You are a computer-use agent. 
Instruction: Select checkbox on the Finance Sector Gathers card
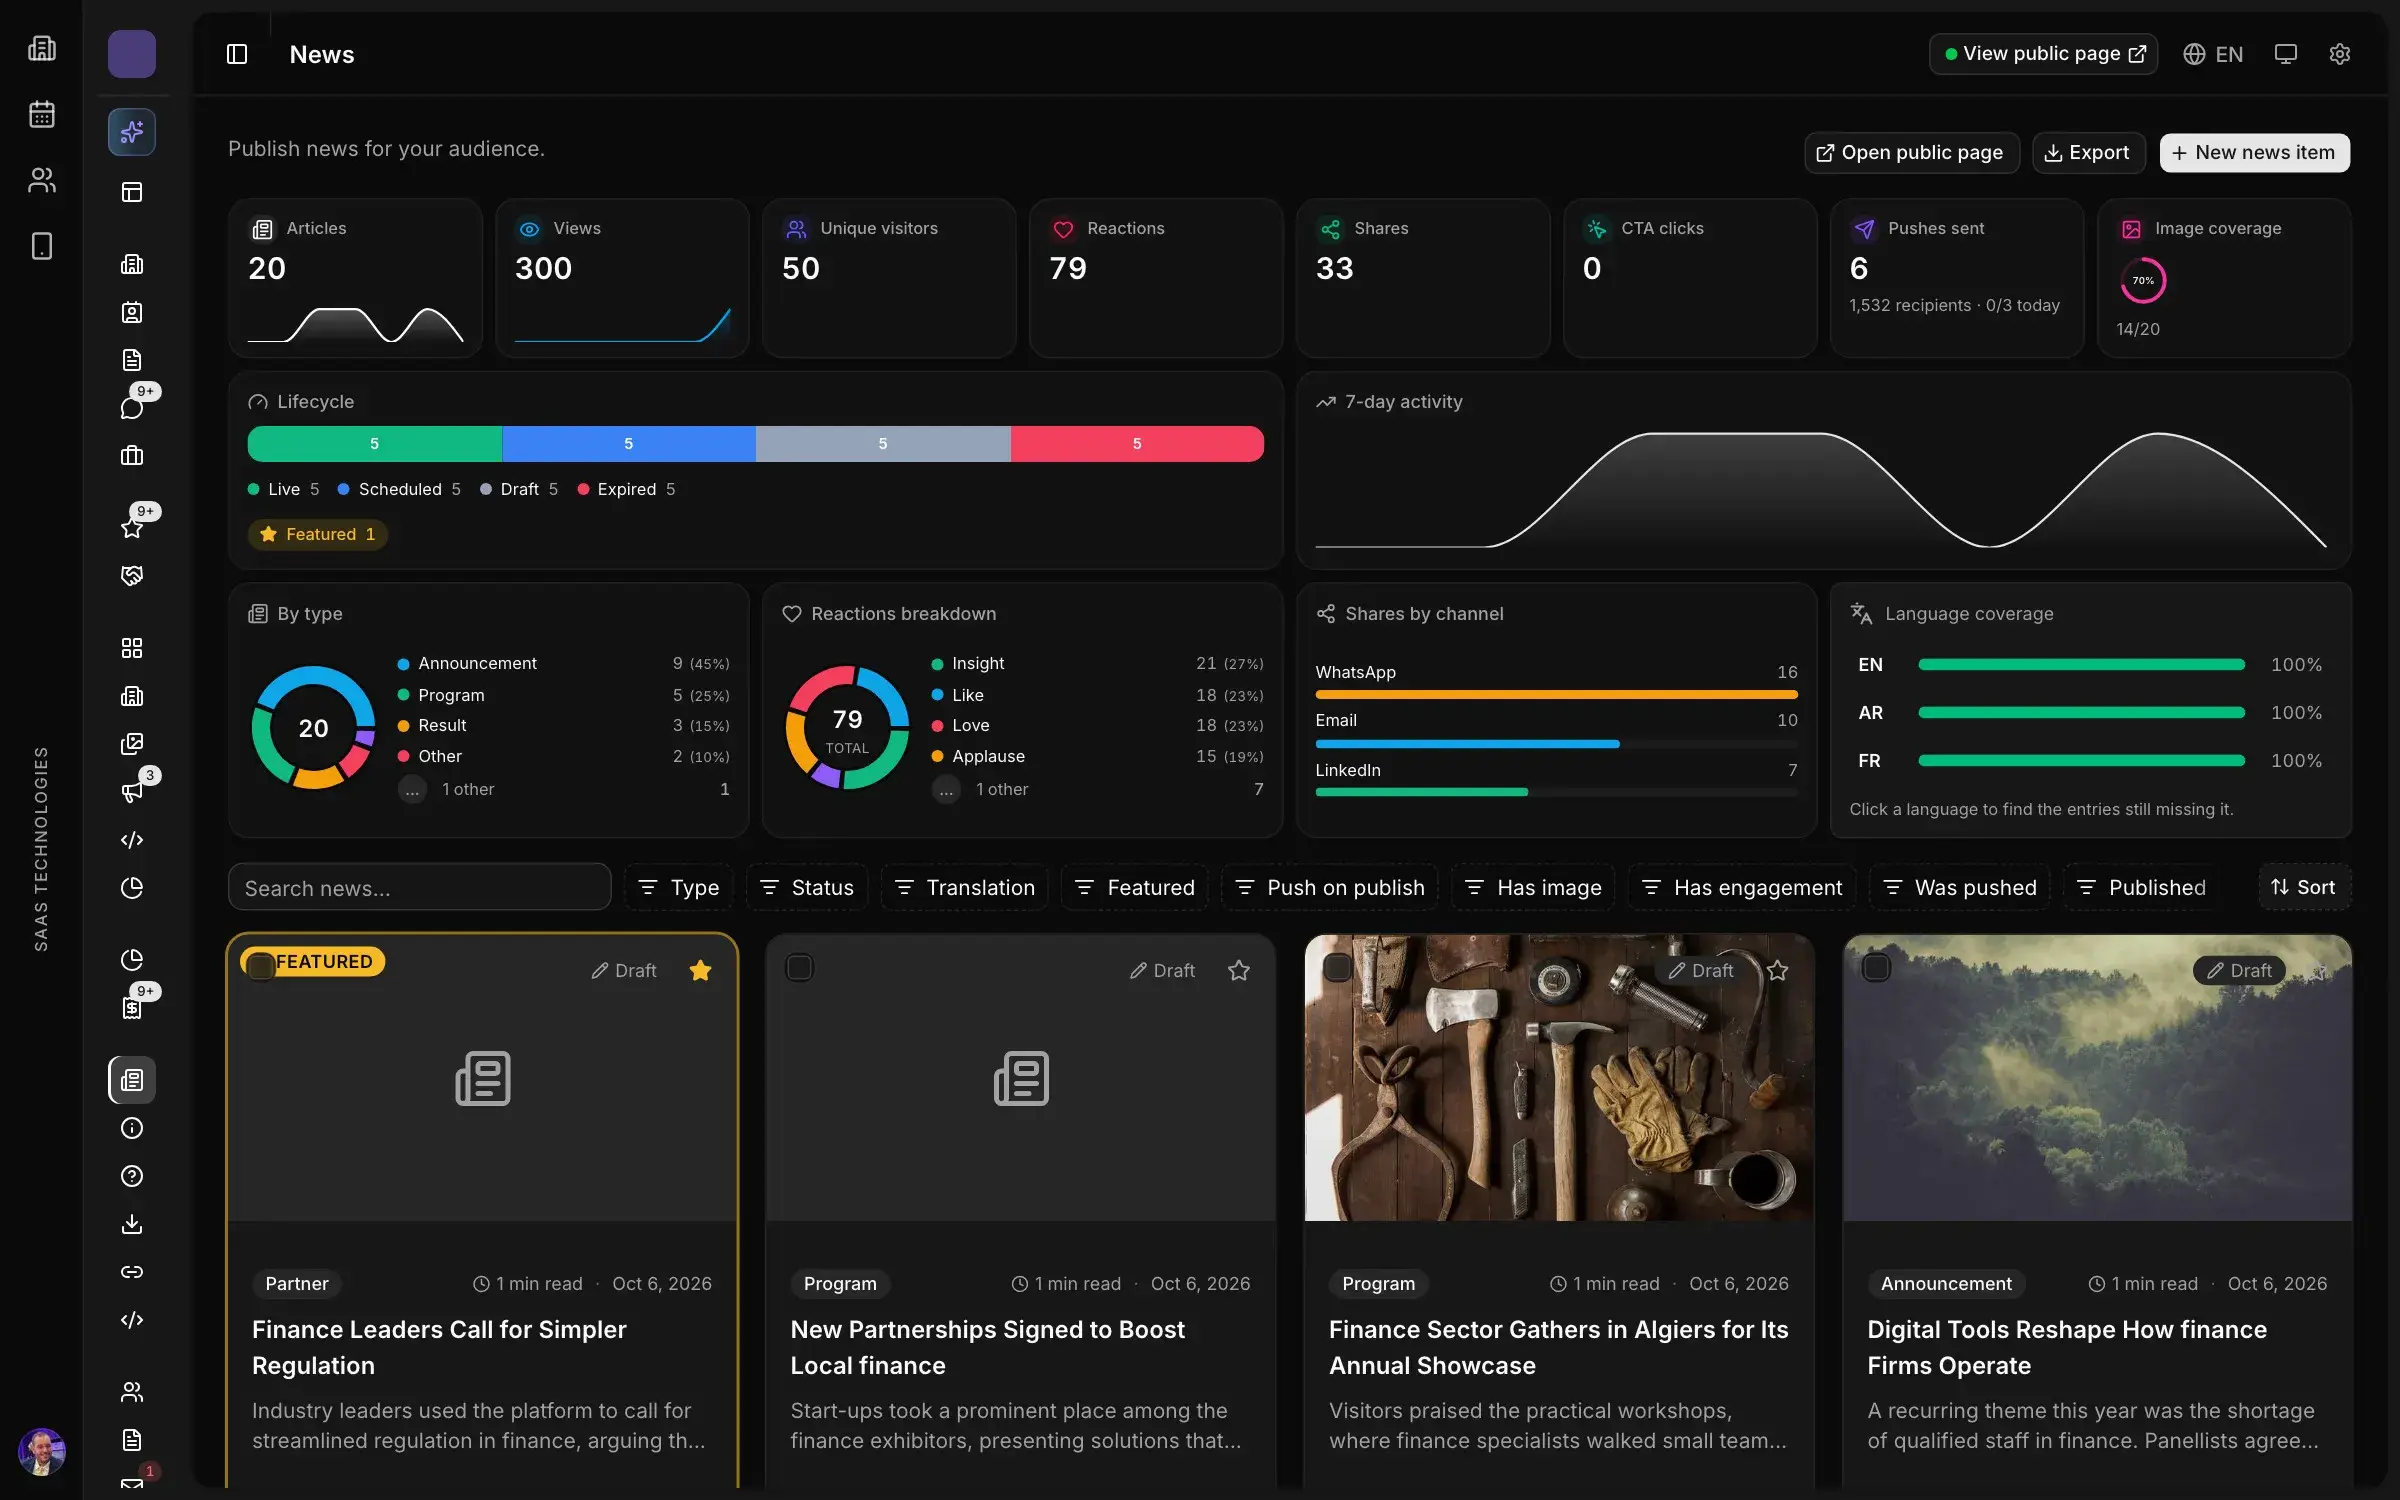pos(1337,968)
